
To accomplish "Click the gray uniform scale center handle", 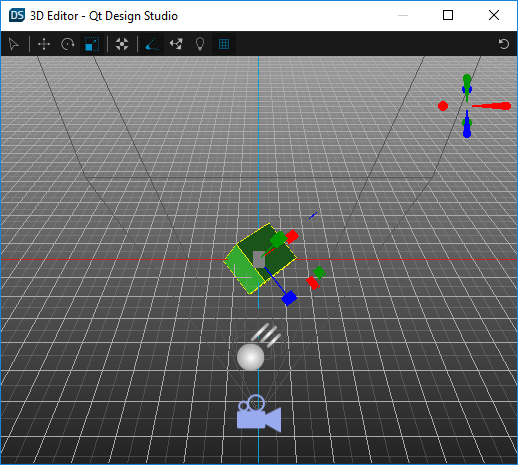I will (259, 259).
